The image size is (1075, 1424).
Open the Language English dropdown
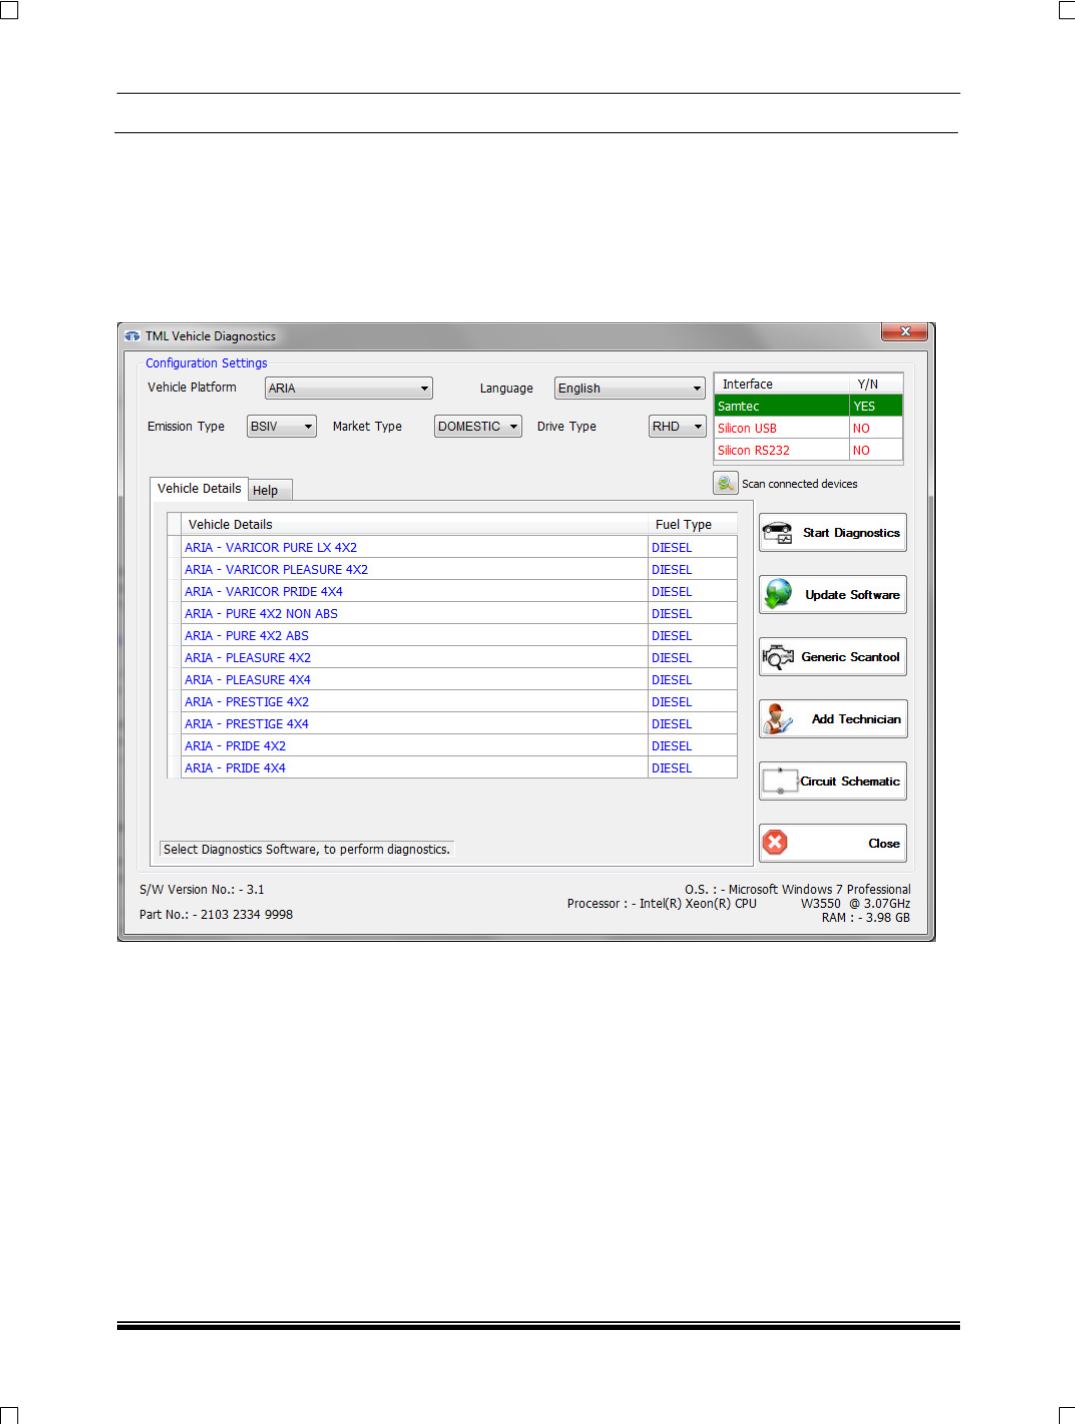point(630,388)
